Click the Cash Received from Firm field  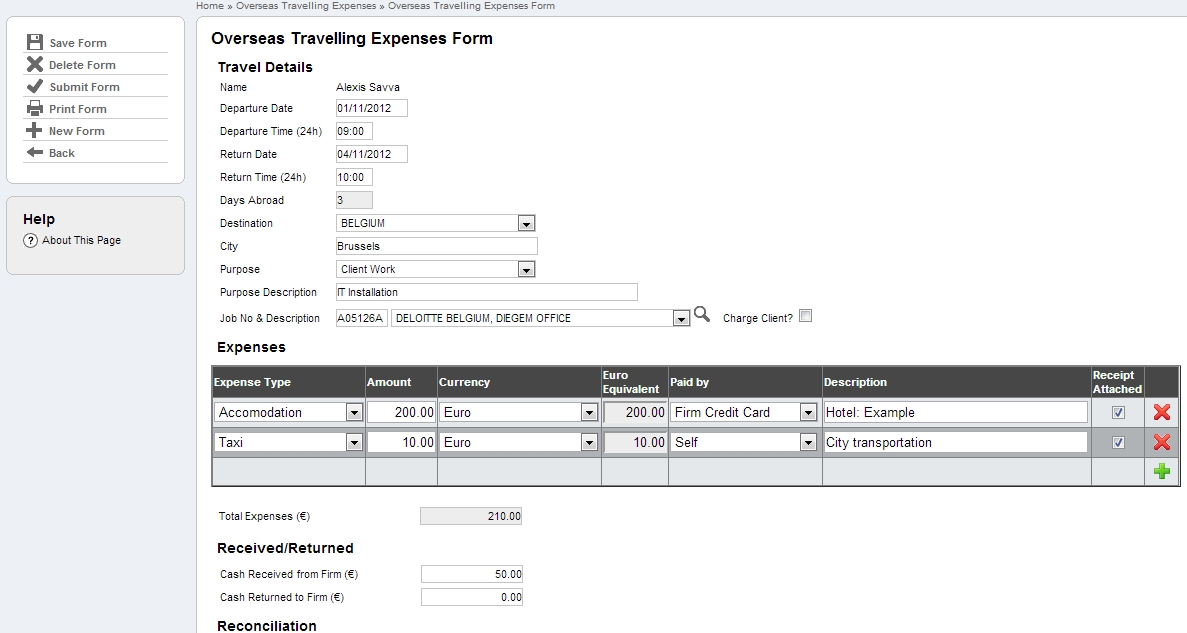[472, 575]
